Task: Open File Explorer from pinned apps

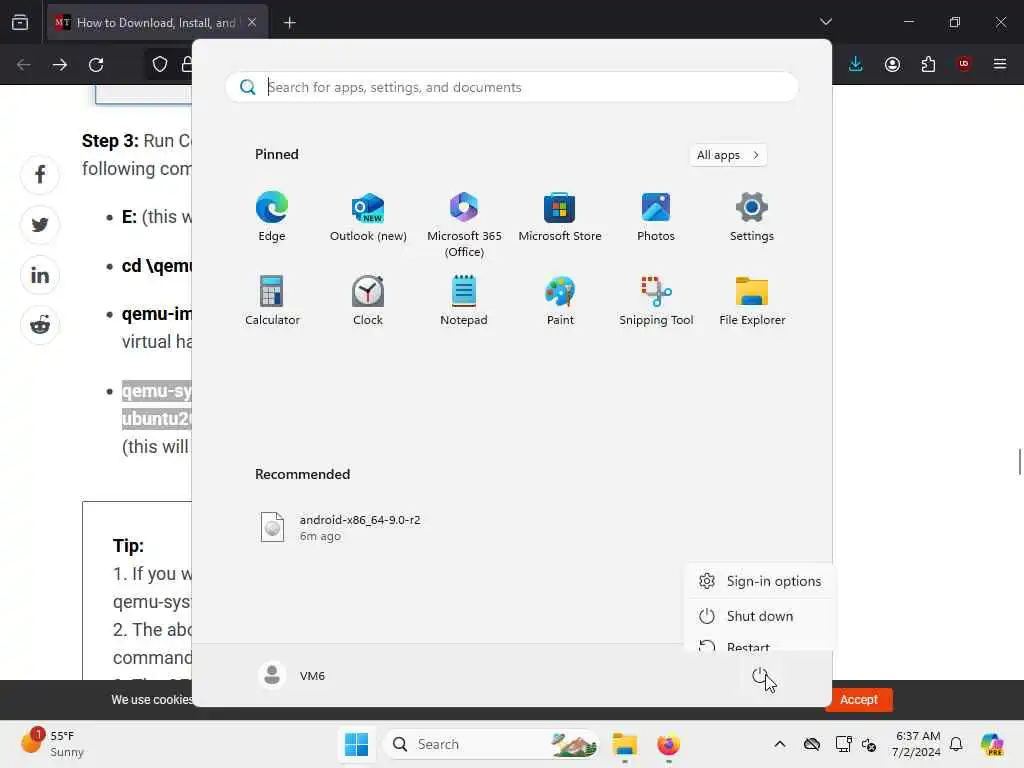Action: click(x=752, y=300)
